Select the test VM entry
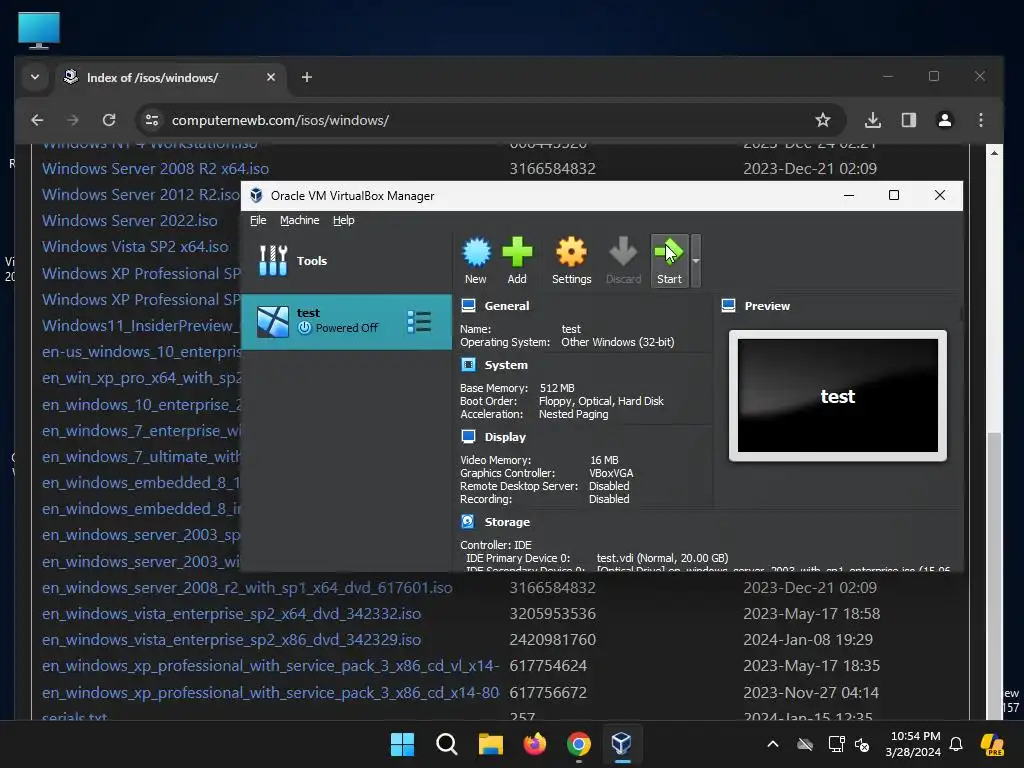Screen dimensions: 1024x768 (x=346, y=321)
